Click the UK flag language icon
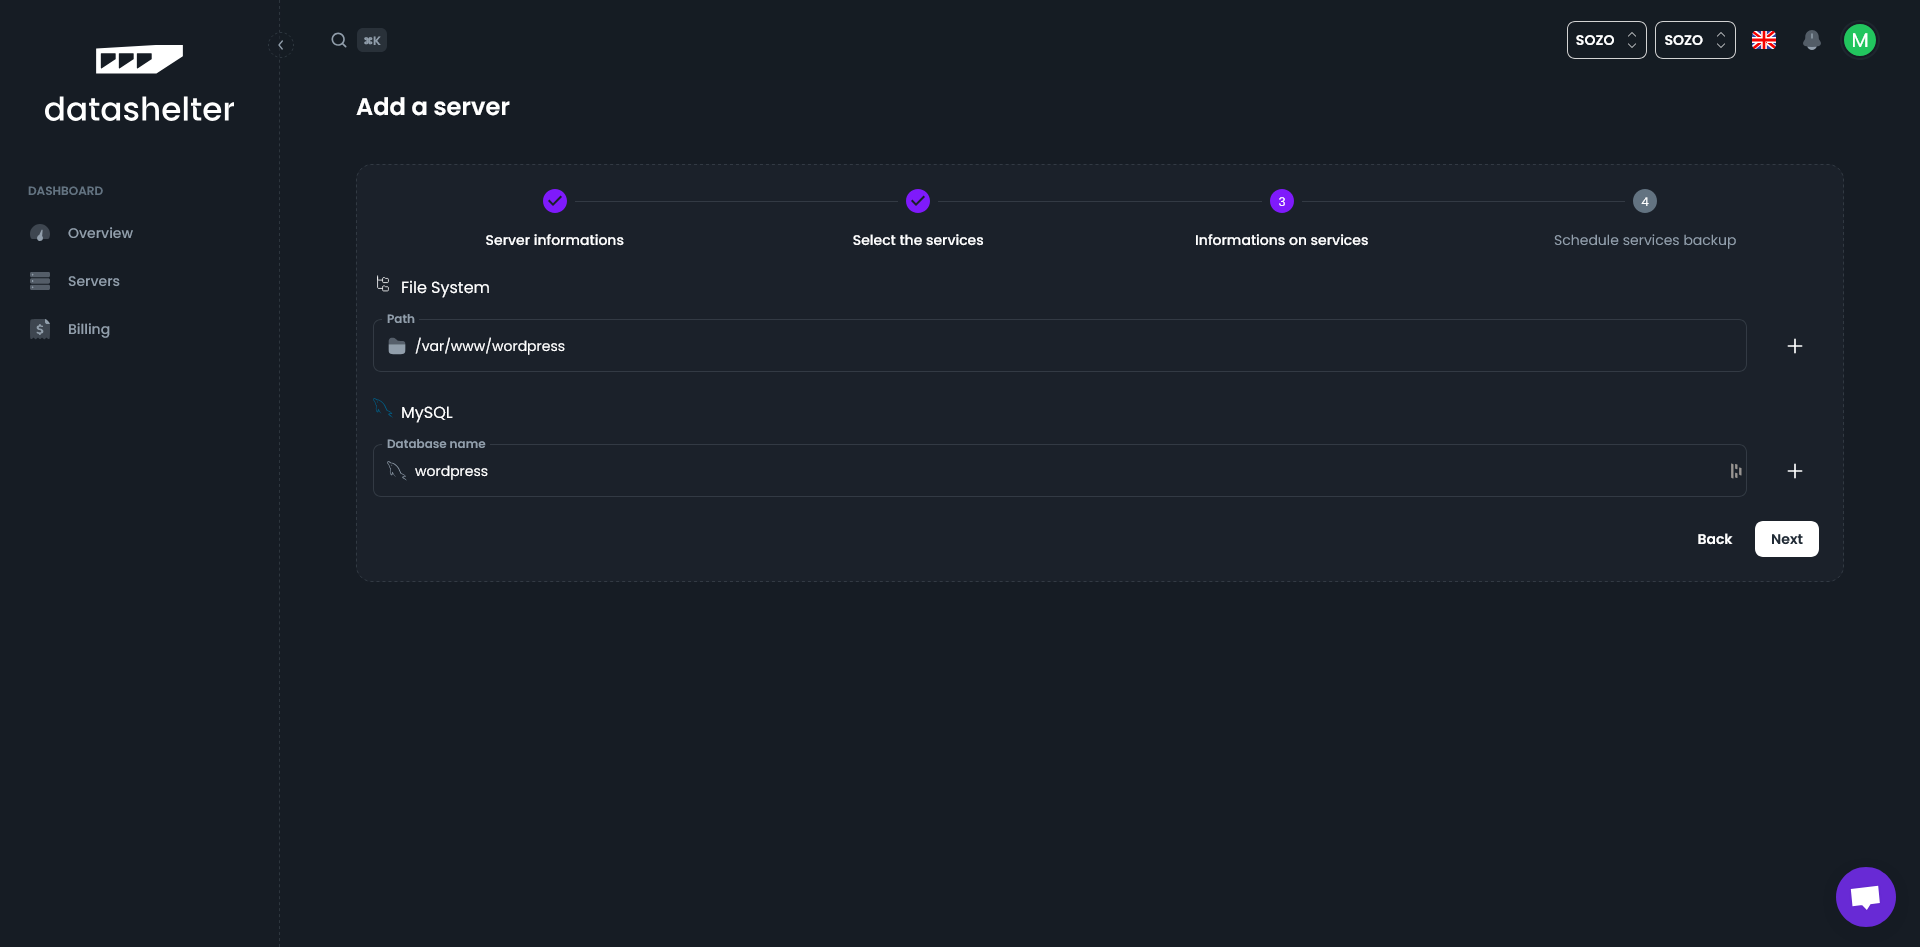The width and height of the screenshot is (1920, 947). click(1764, 40)
